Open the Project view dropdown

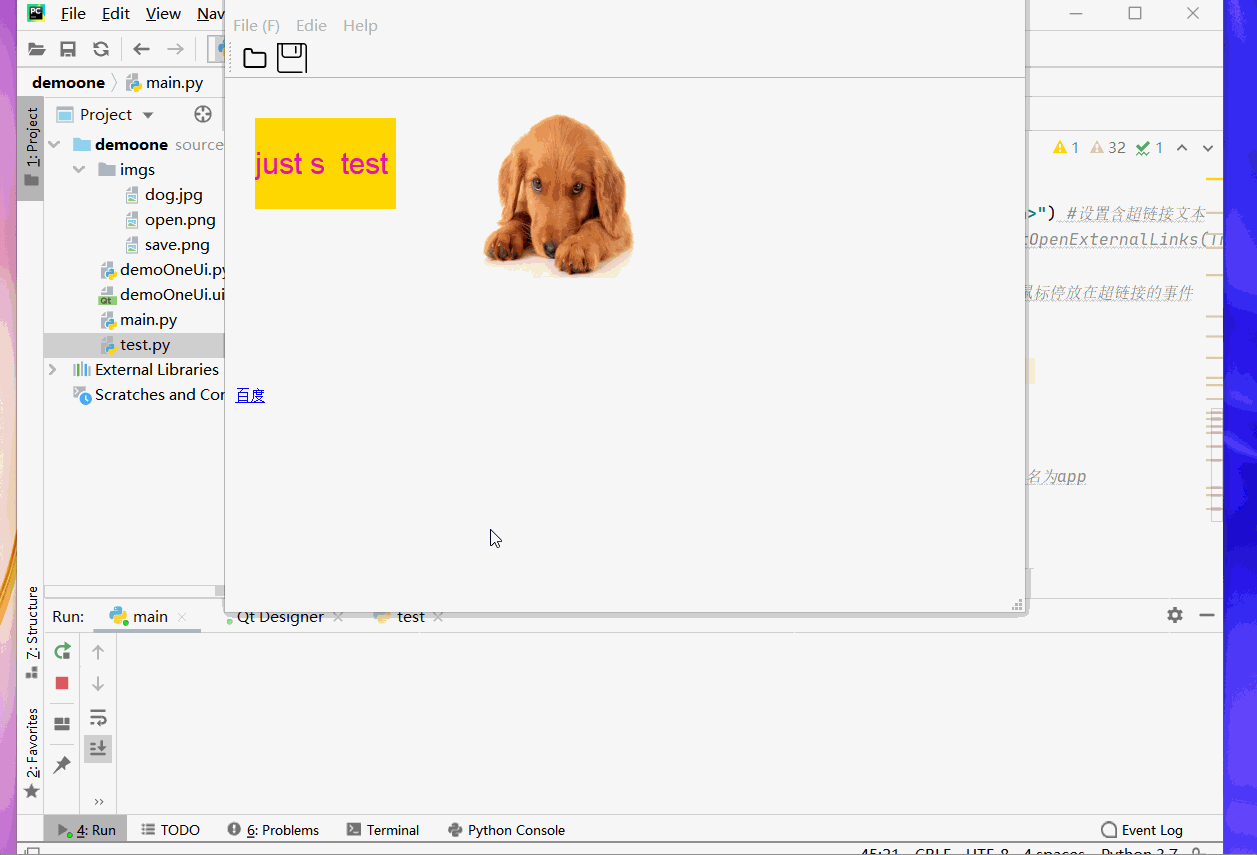(148, 115)
